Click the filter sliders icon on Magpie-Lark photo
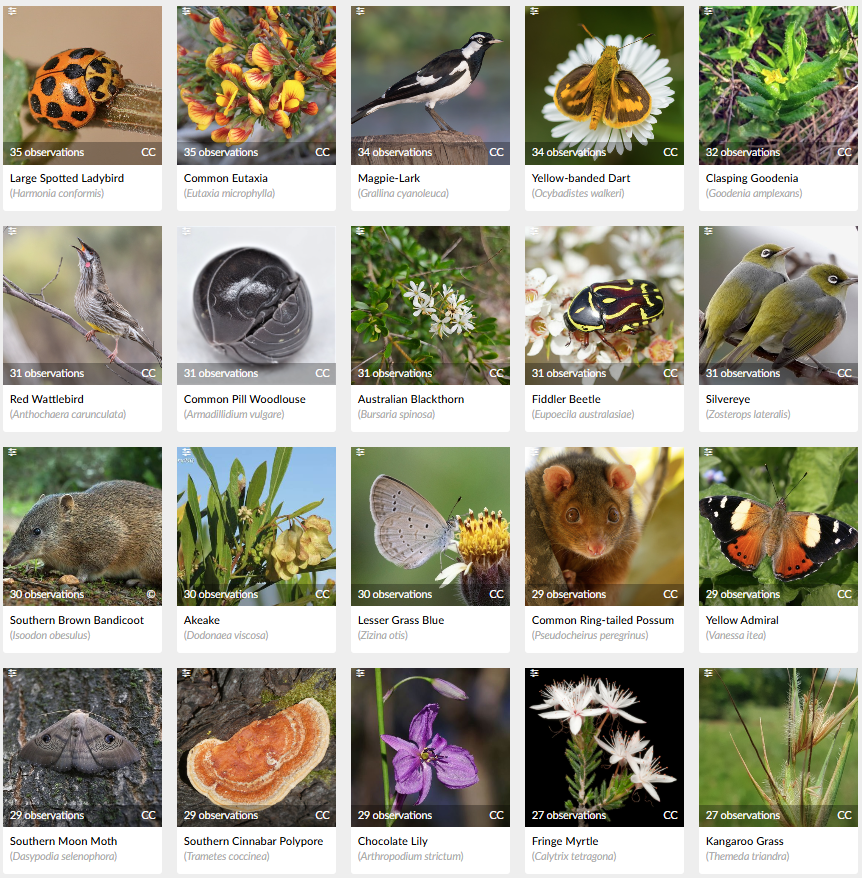The image size is (862, 878). (360, 11)
